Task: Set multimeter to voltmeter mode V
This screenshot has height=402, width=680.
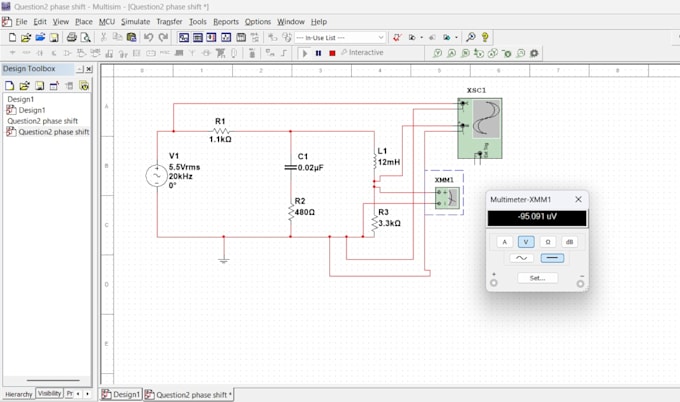Action: pos(526,242)
